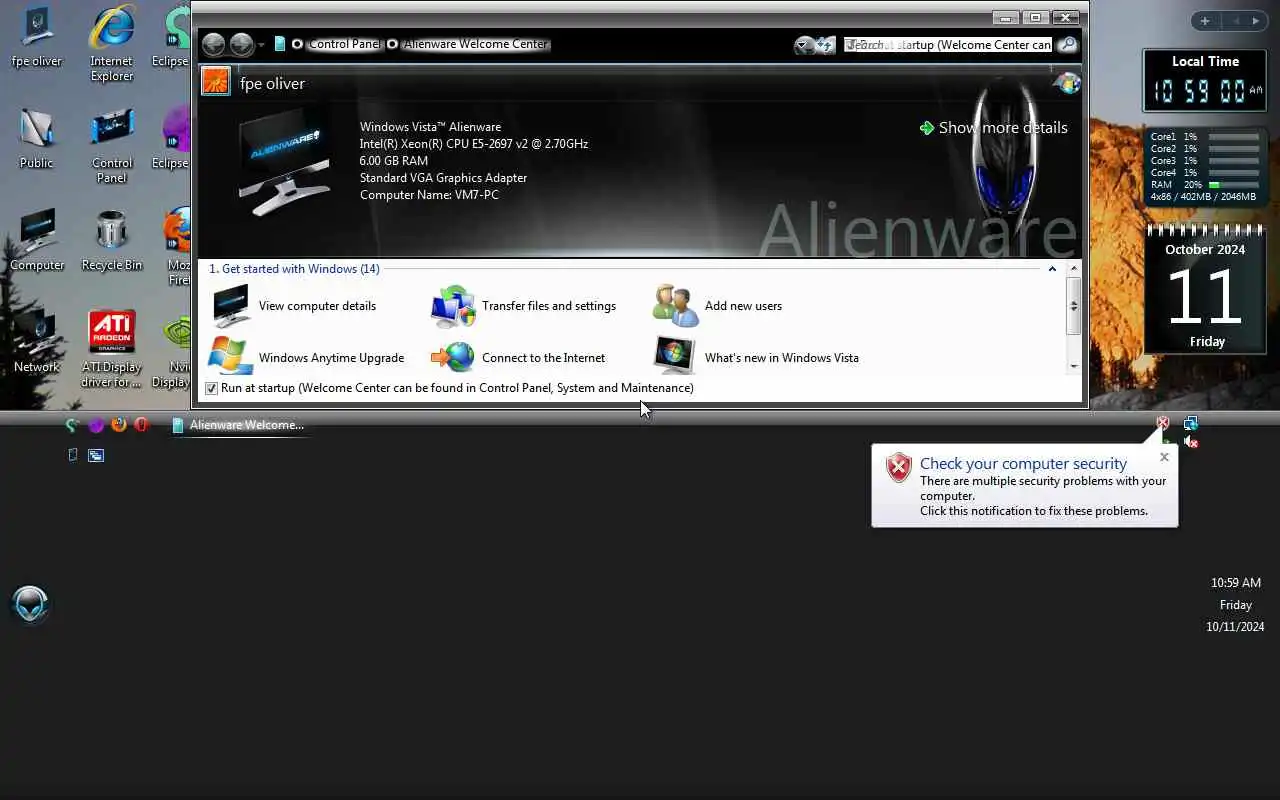The height and width of the screenshot is (800, 1280).
Task: Click the Welcome Center back arrow
Action: pyautogui.click(x=213, y=44)
